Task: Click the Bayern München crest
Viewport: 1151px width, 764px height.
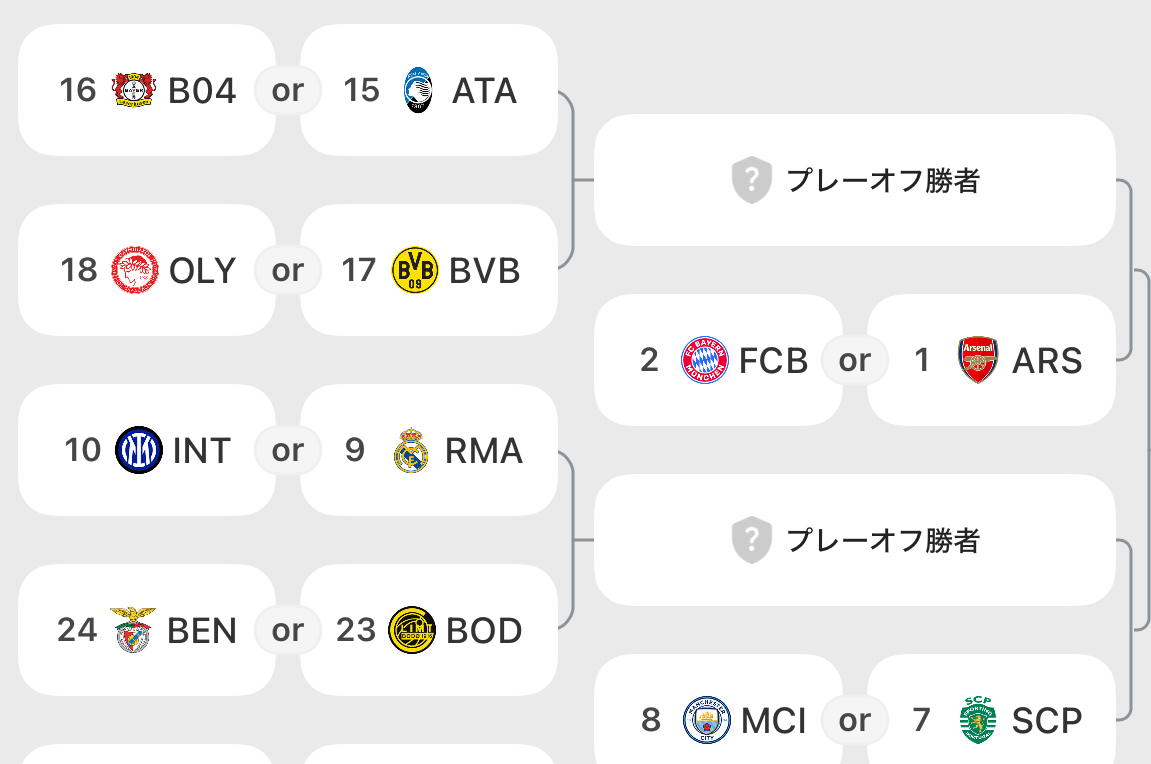Action: click(x=705, y=360)
